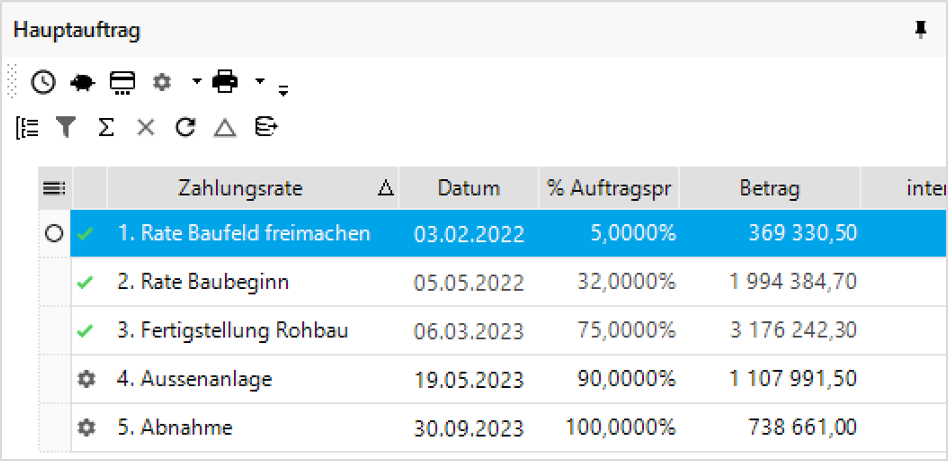The image size is (948, 461).
Task: Click the sum sigma icon
Action: click(x=106, y=127)
